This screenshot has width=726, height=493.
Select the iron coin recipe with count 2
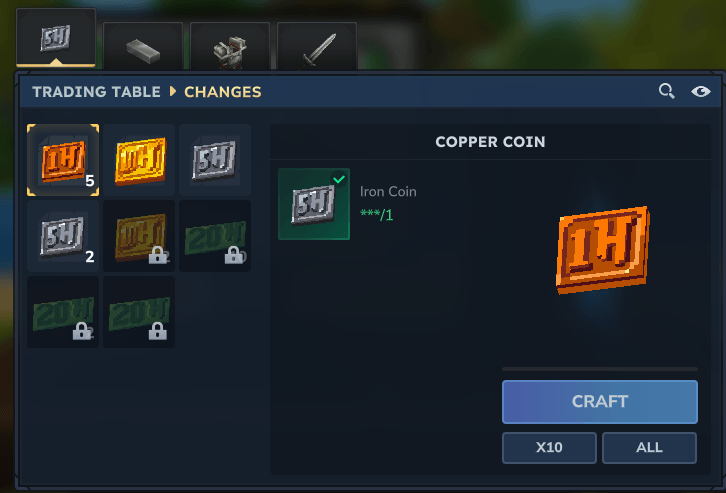(63, 236)
